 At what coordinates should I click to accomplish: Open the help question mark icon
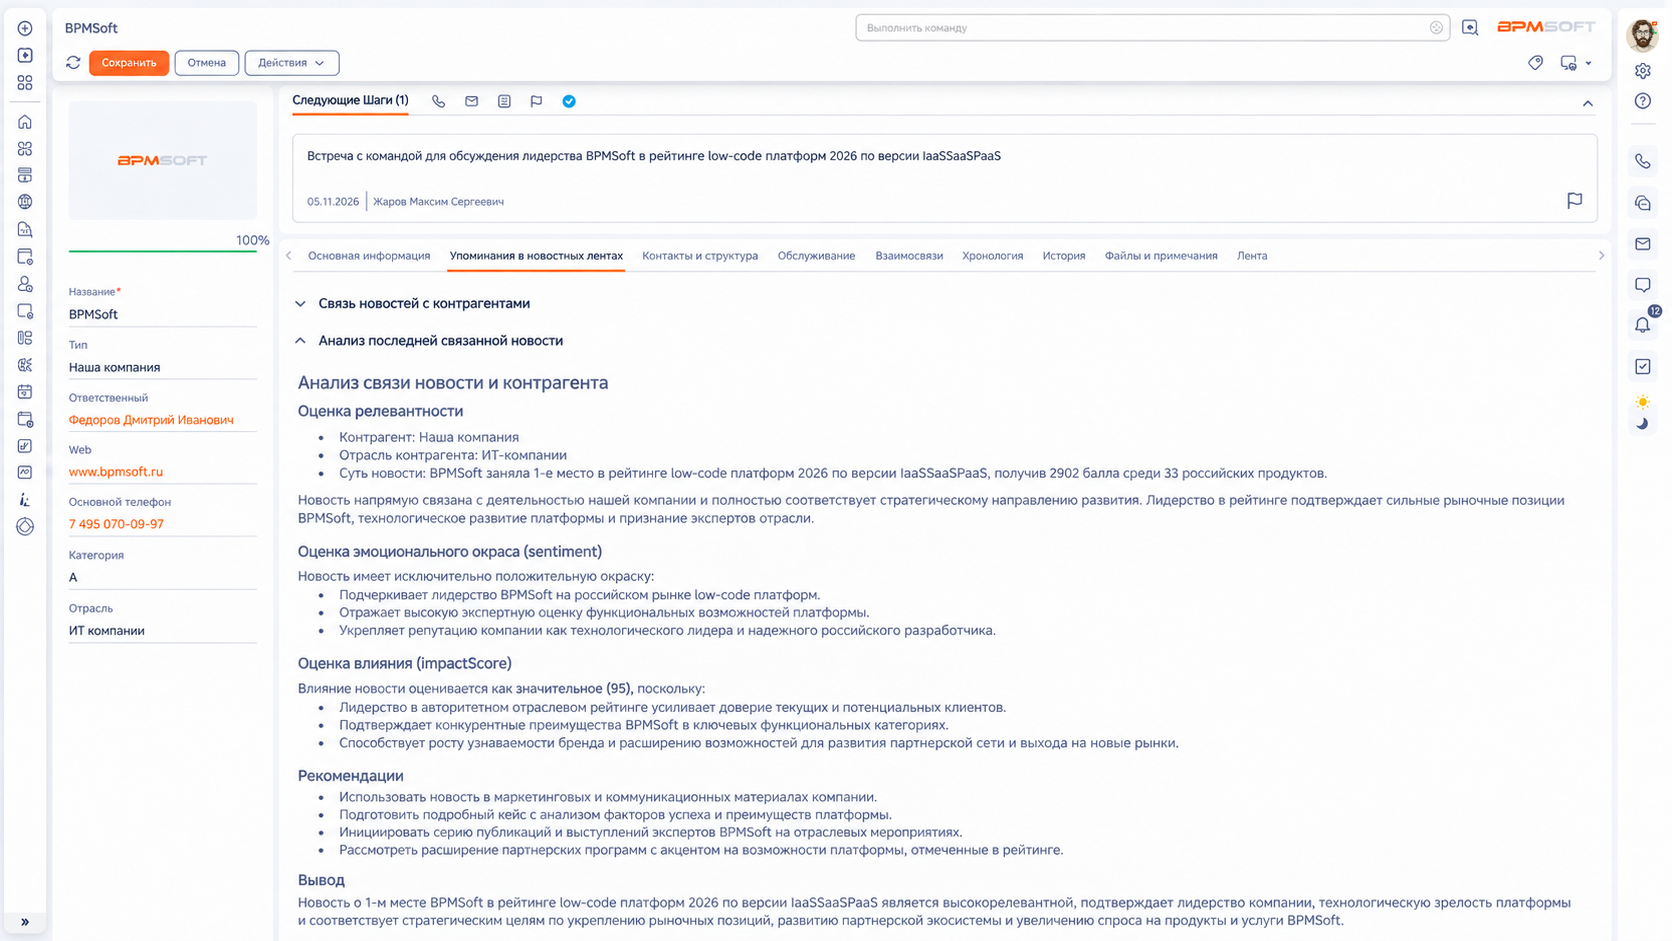click(x=1643, y=101)
